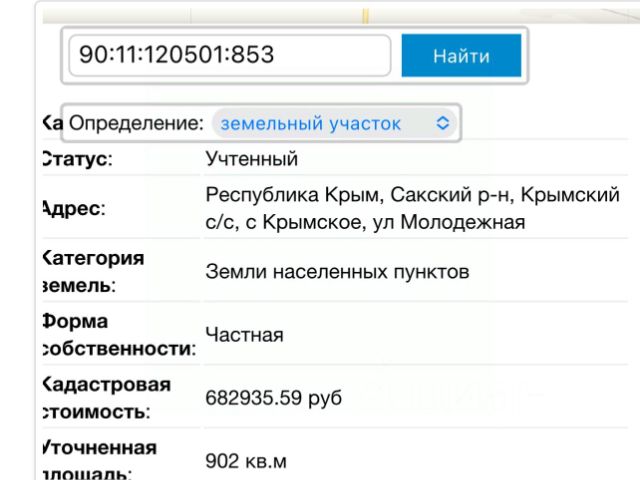Viewport: 640px width, 480px height.
Task: Select the Статус row label
Action: 76,159
